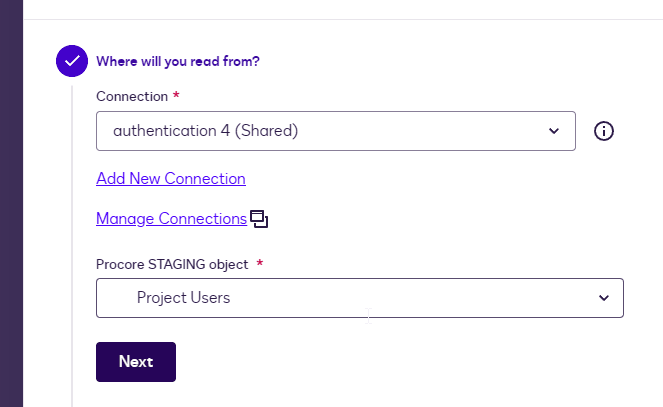Screen dimensions: 663x407
Task: Select the "Project Users" value text
Action: [x=183, y=298]
